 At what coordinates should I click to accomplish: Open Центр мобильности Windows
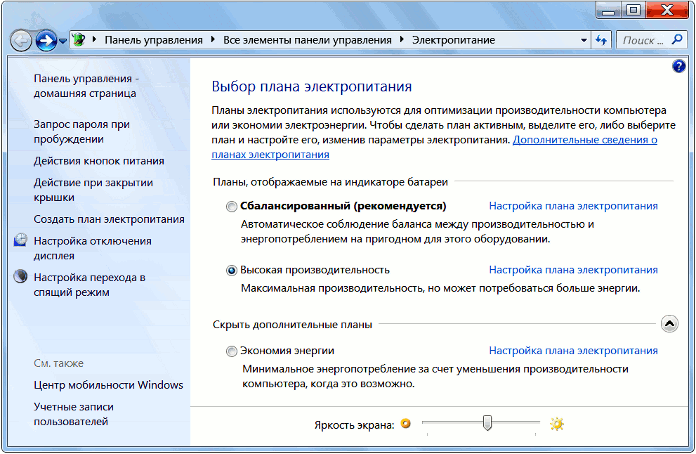tap(108, 385)
